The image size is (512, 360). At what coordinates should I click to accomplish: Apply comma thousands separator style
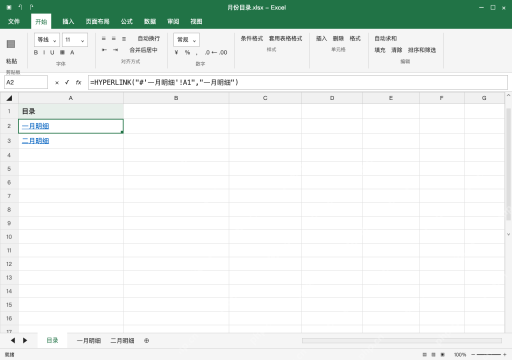tap(197, 53)
